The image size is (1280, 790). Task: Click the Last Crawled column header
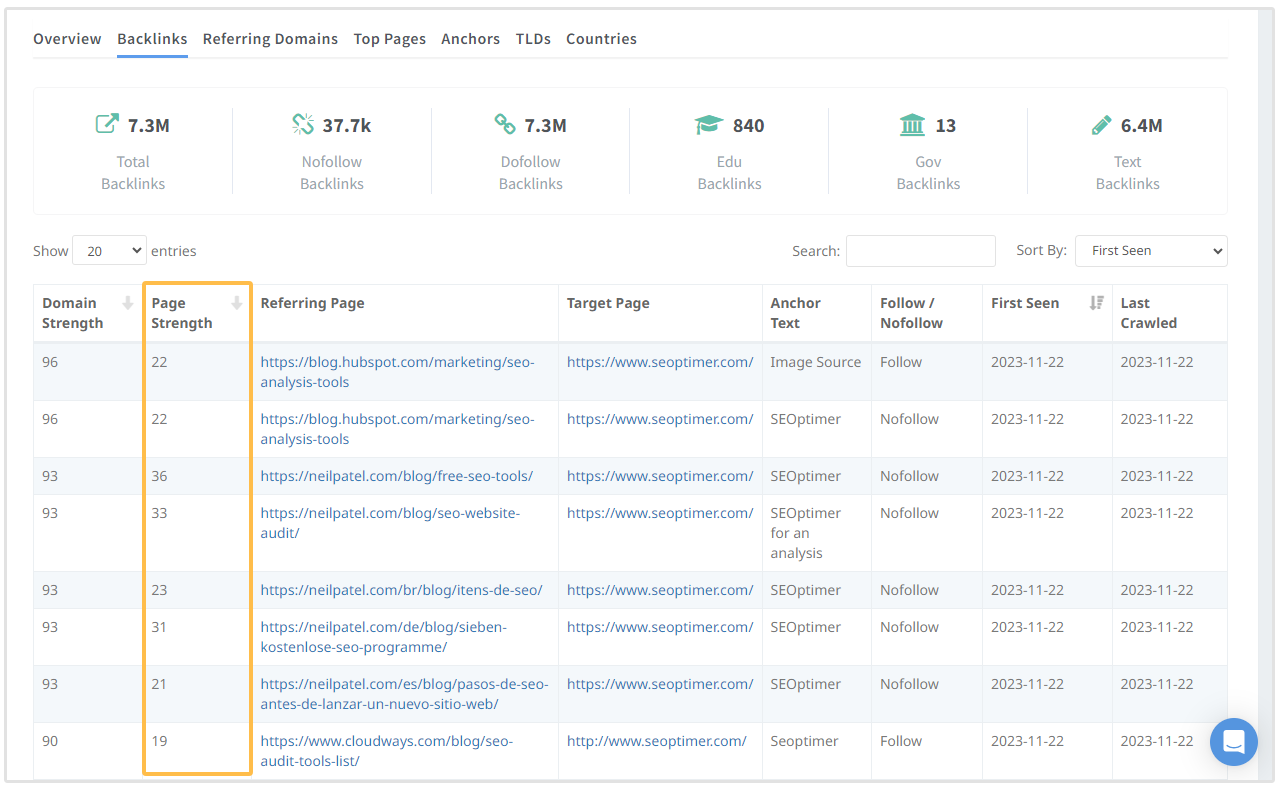click(1148, 313)
